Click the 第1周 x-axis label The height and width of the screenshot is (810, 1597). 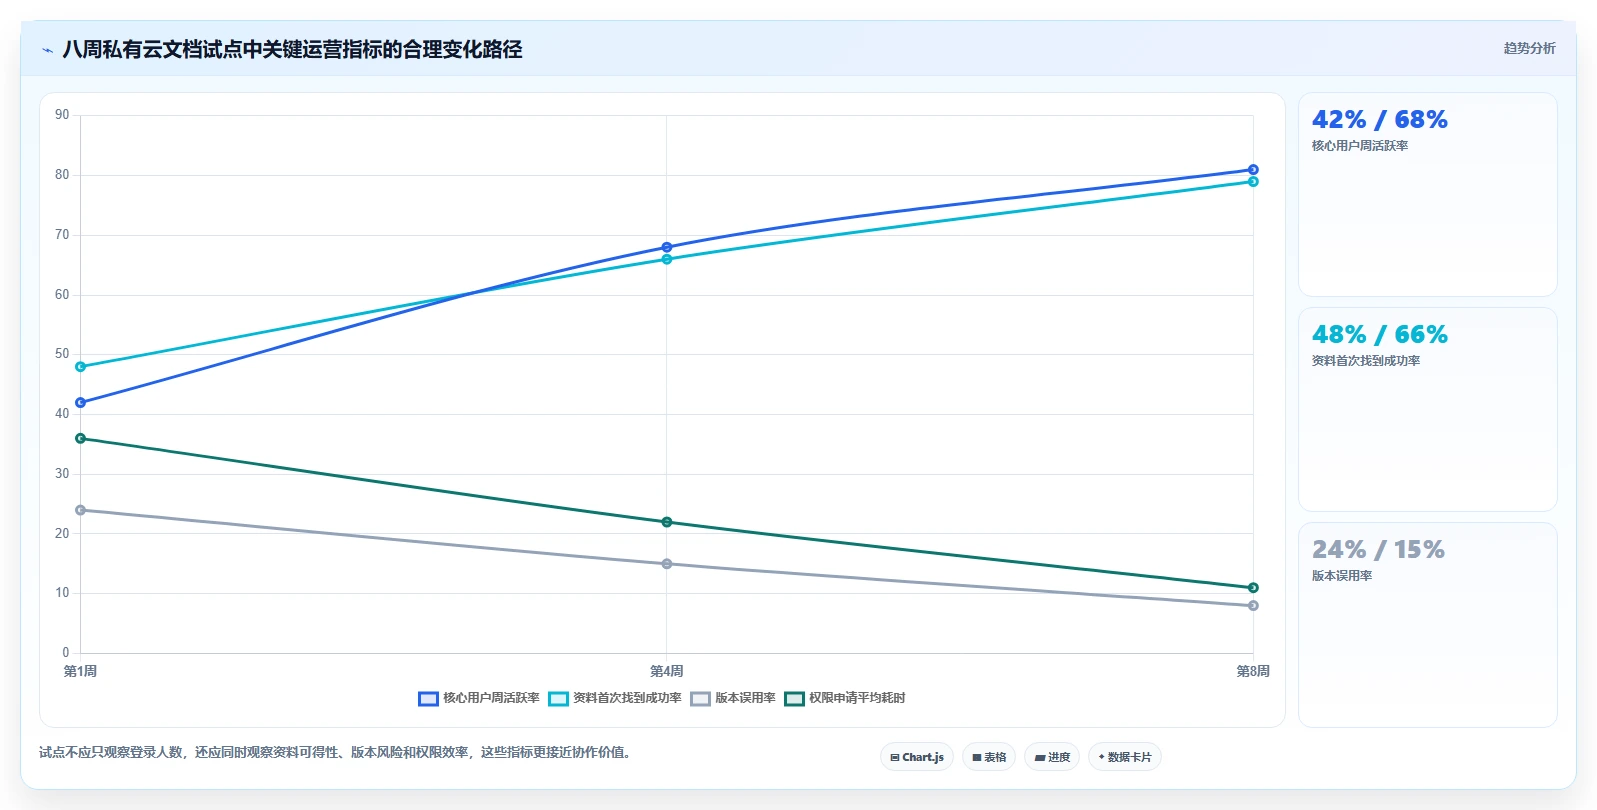coord(81,671)
